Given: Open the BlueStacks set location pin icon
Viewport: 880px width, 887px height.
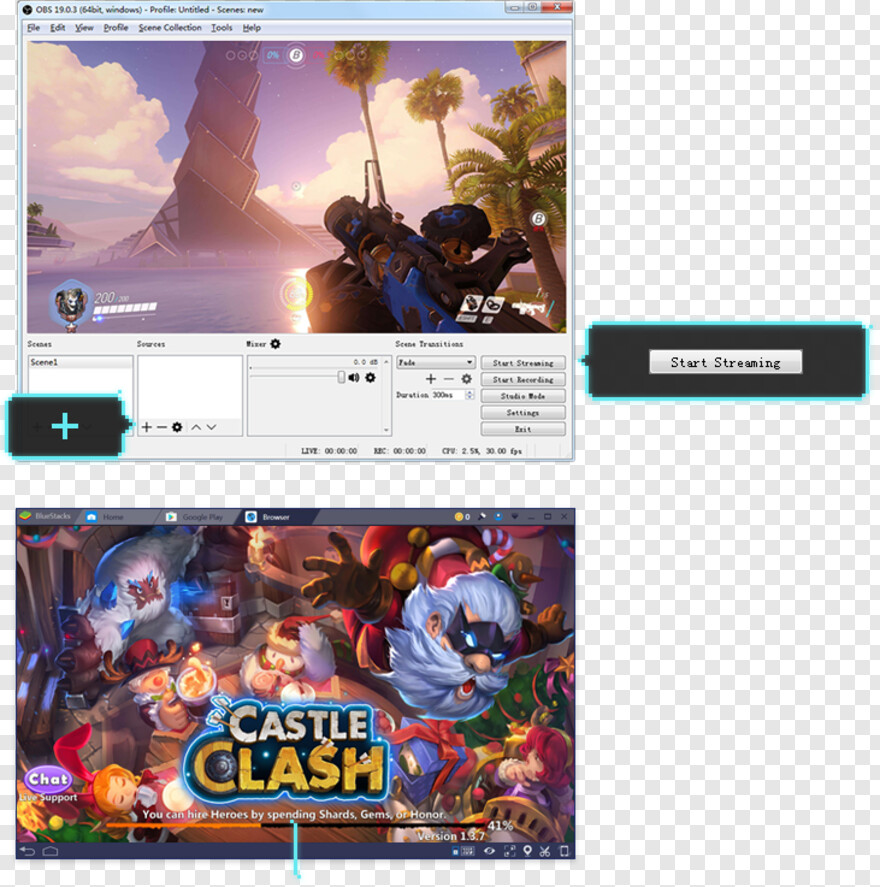Looking at the screenshot, I should click(x=528, y=851).
